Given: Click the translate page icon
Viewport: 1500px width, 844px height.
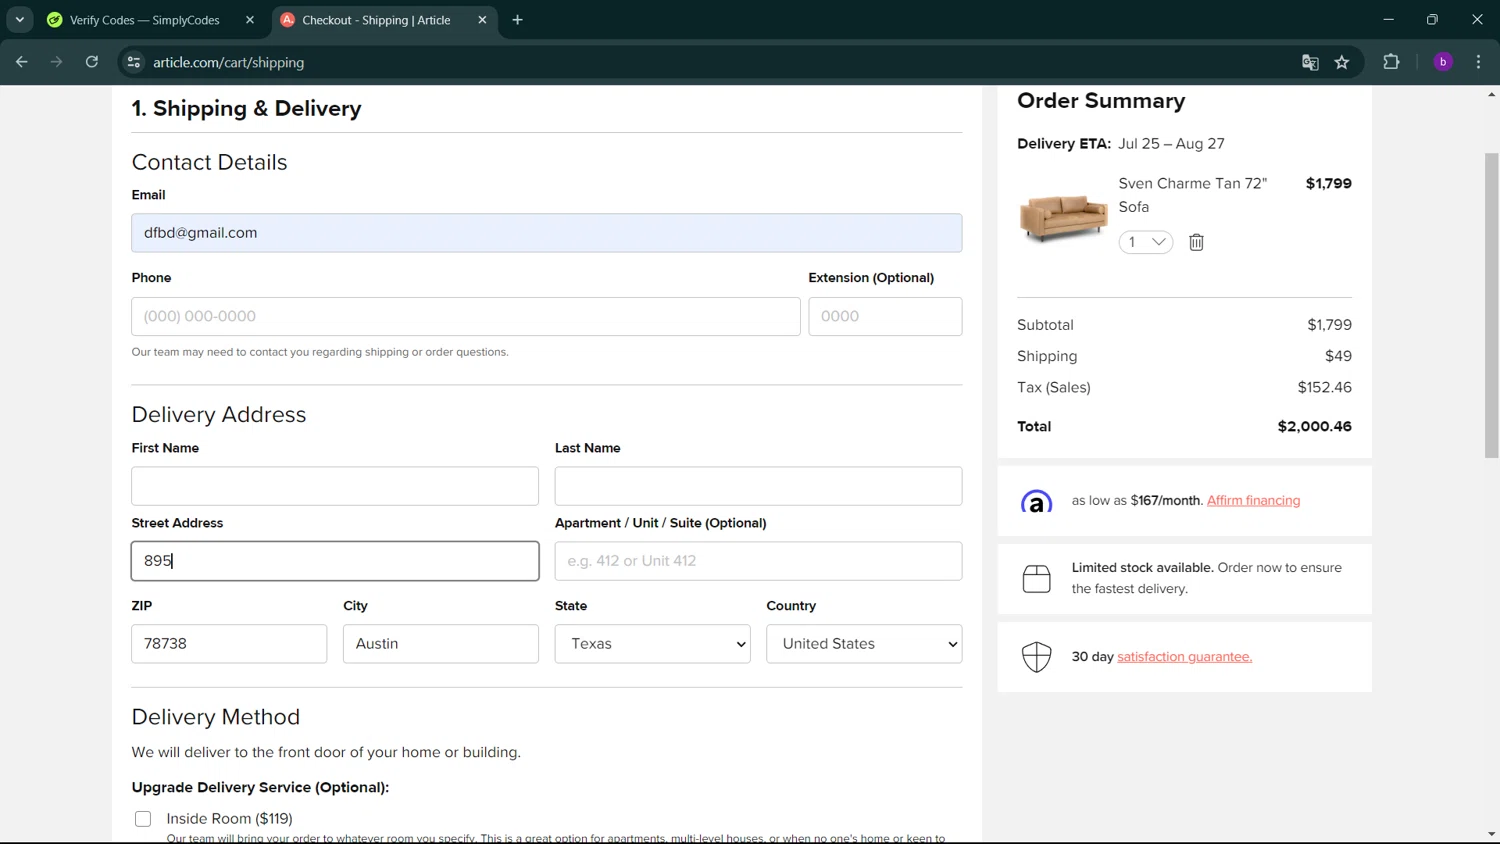Looking at the screenshot, I should (1310, 62).
